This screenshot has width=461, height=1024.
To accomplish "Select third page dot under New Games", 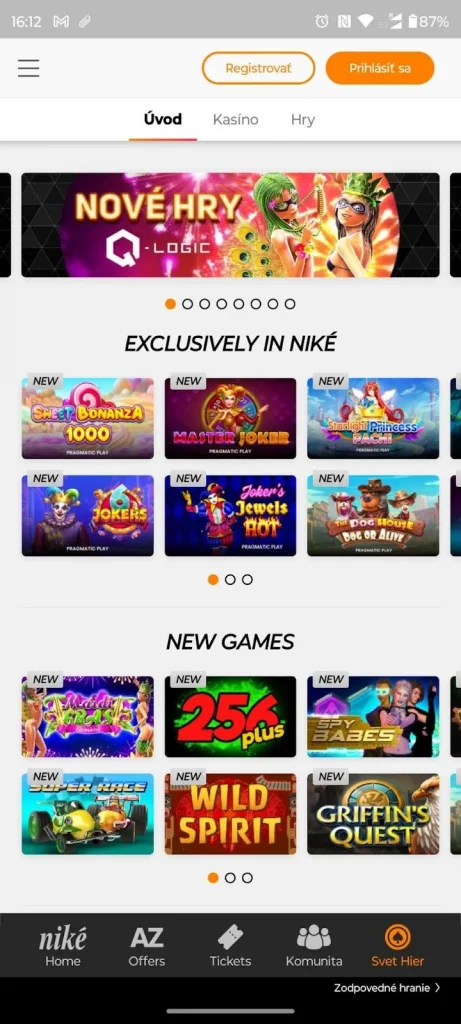I will pyautogui.click(x=247, y=878).
